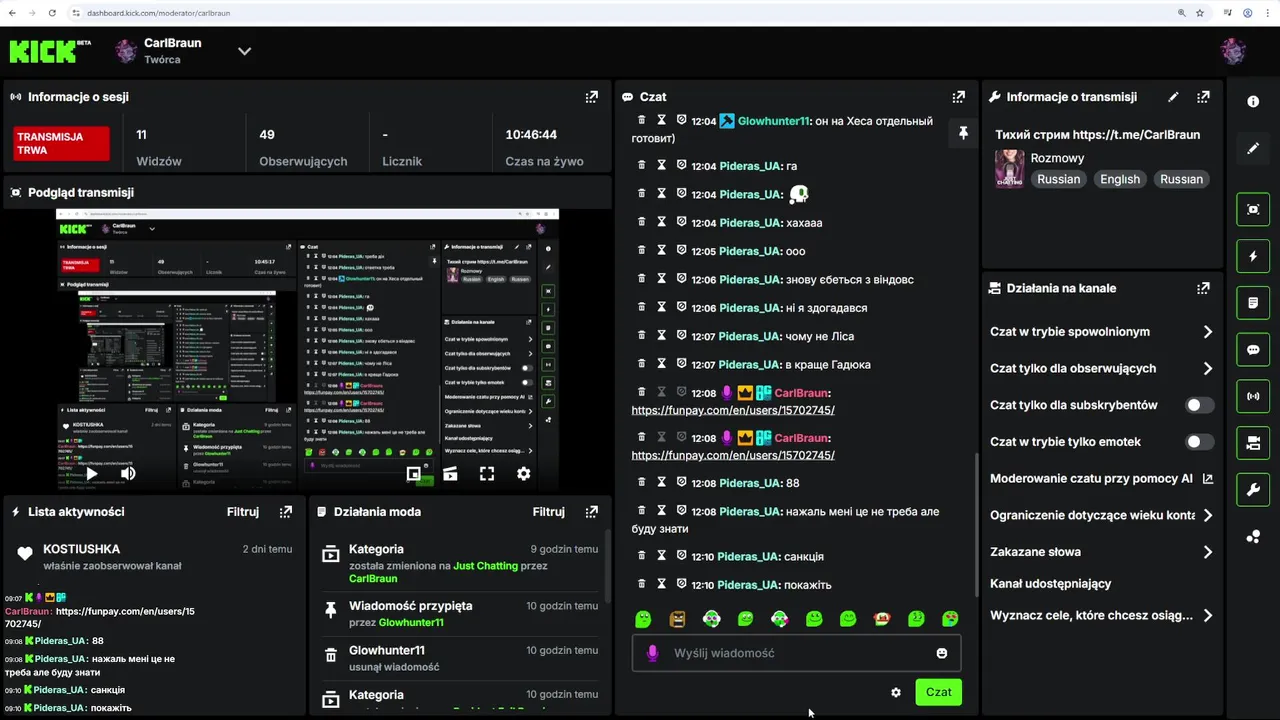Delete the Glowhunter11 12:04 message

[642, 120]
